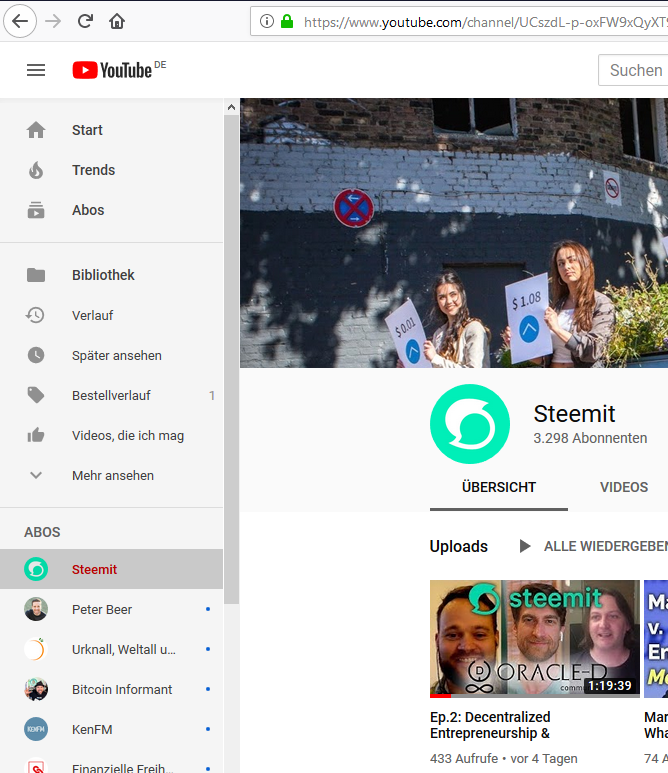This screenshot has height=773, width=668.
Task: Click the YouTube URL address bar
Action: pyautogui.click(x=459, y=22)
